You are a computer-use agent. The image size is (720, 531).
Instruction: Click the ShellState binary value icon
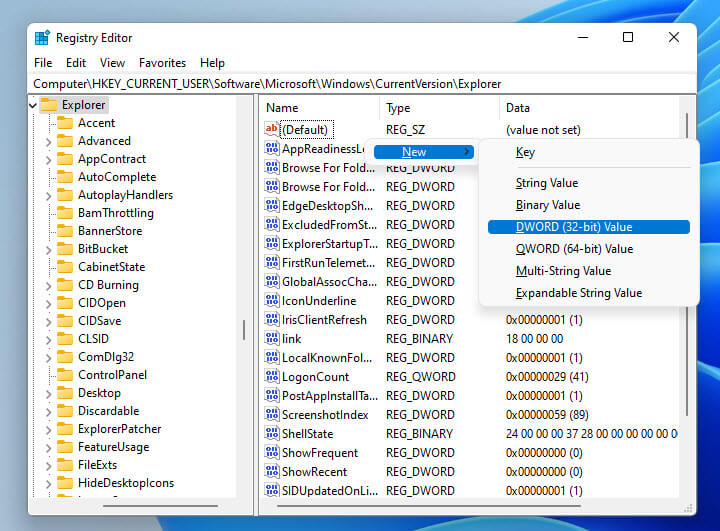(271, 434)
